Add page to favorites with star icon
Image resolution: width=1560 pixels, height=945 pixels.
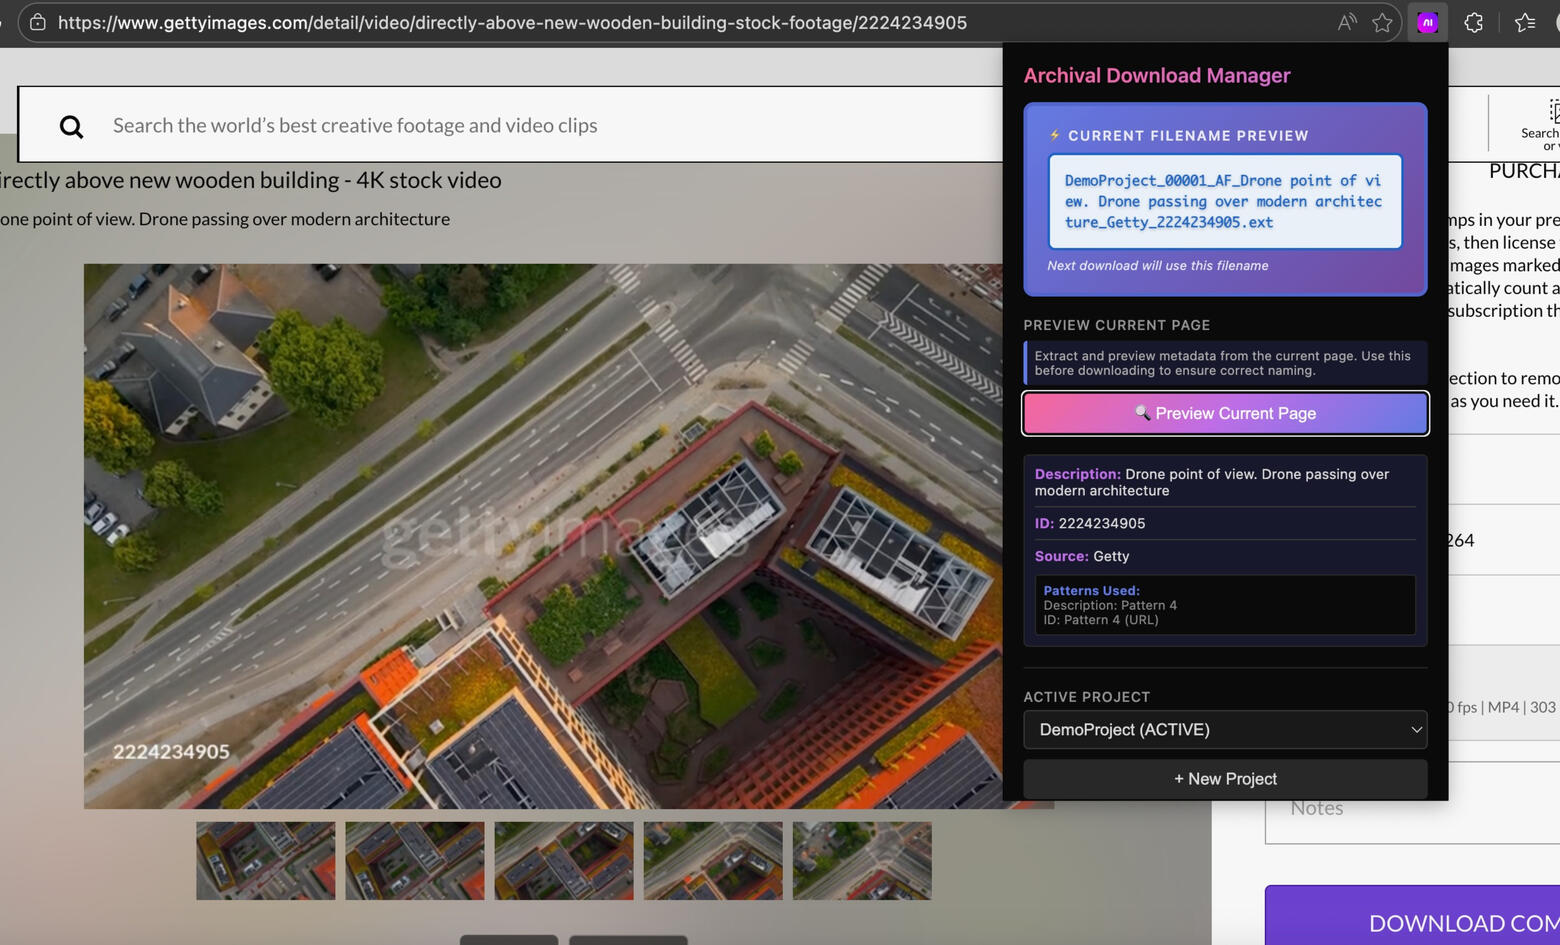1382,22
